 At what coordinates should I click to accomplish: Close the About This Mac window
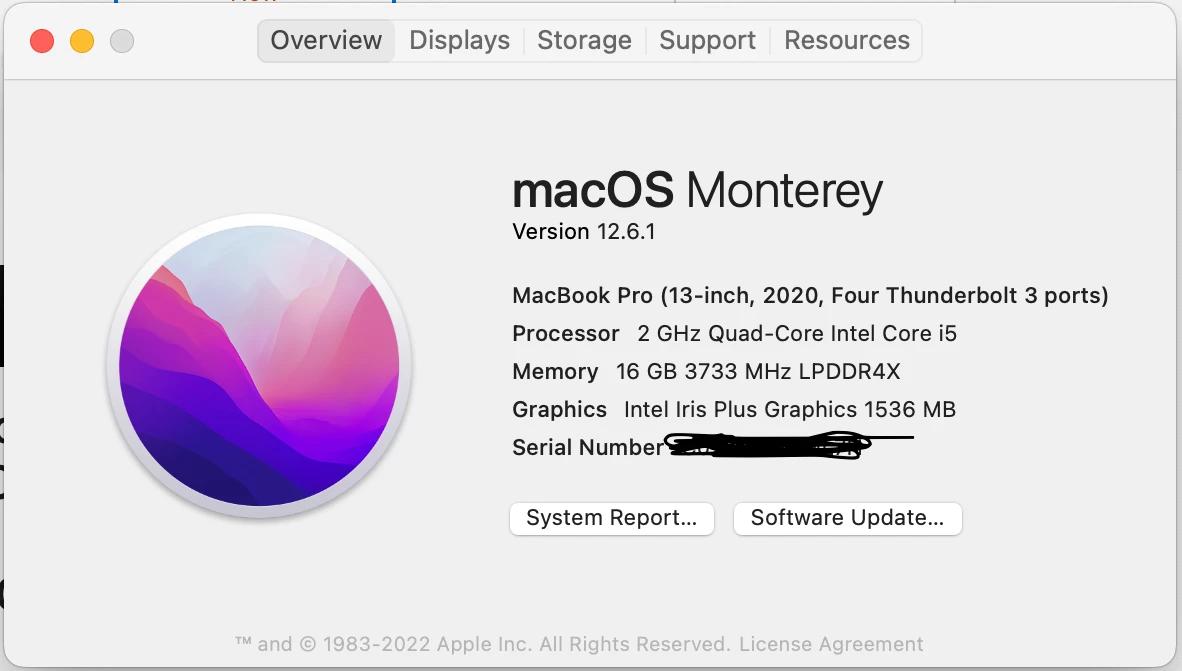(42, 41)
